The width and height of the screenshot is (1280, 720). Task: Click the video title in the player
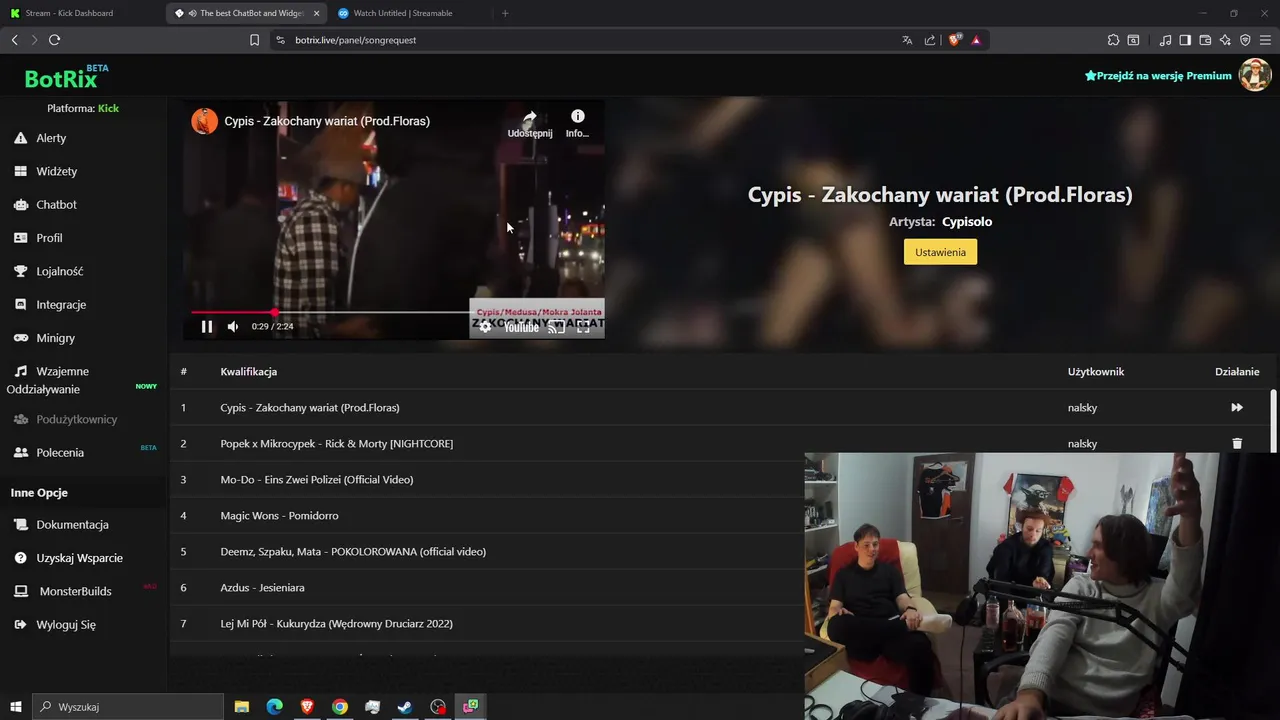click(327, 121)
